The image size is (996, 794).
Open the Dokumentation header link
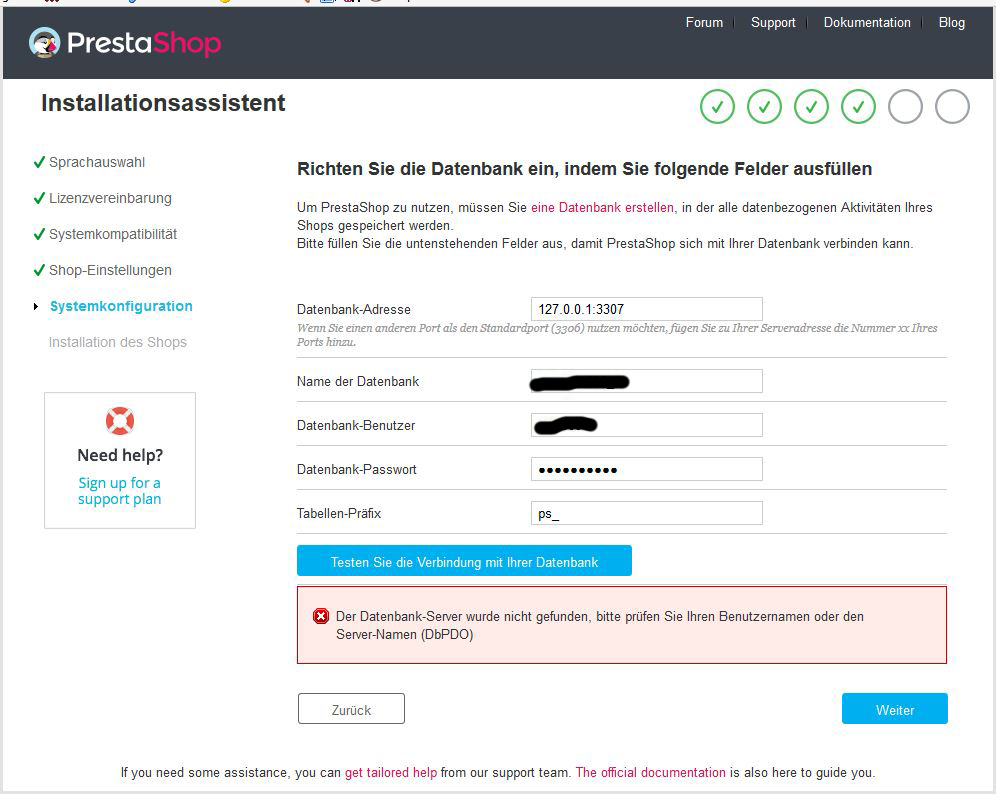[x=867, y=22]
